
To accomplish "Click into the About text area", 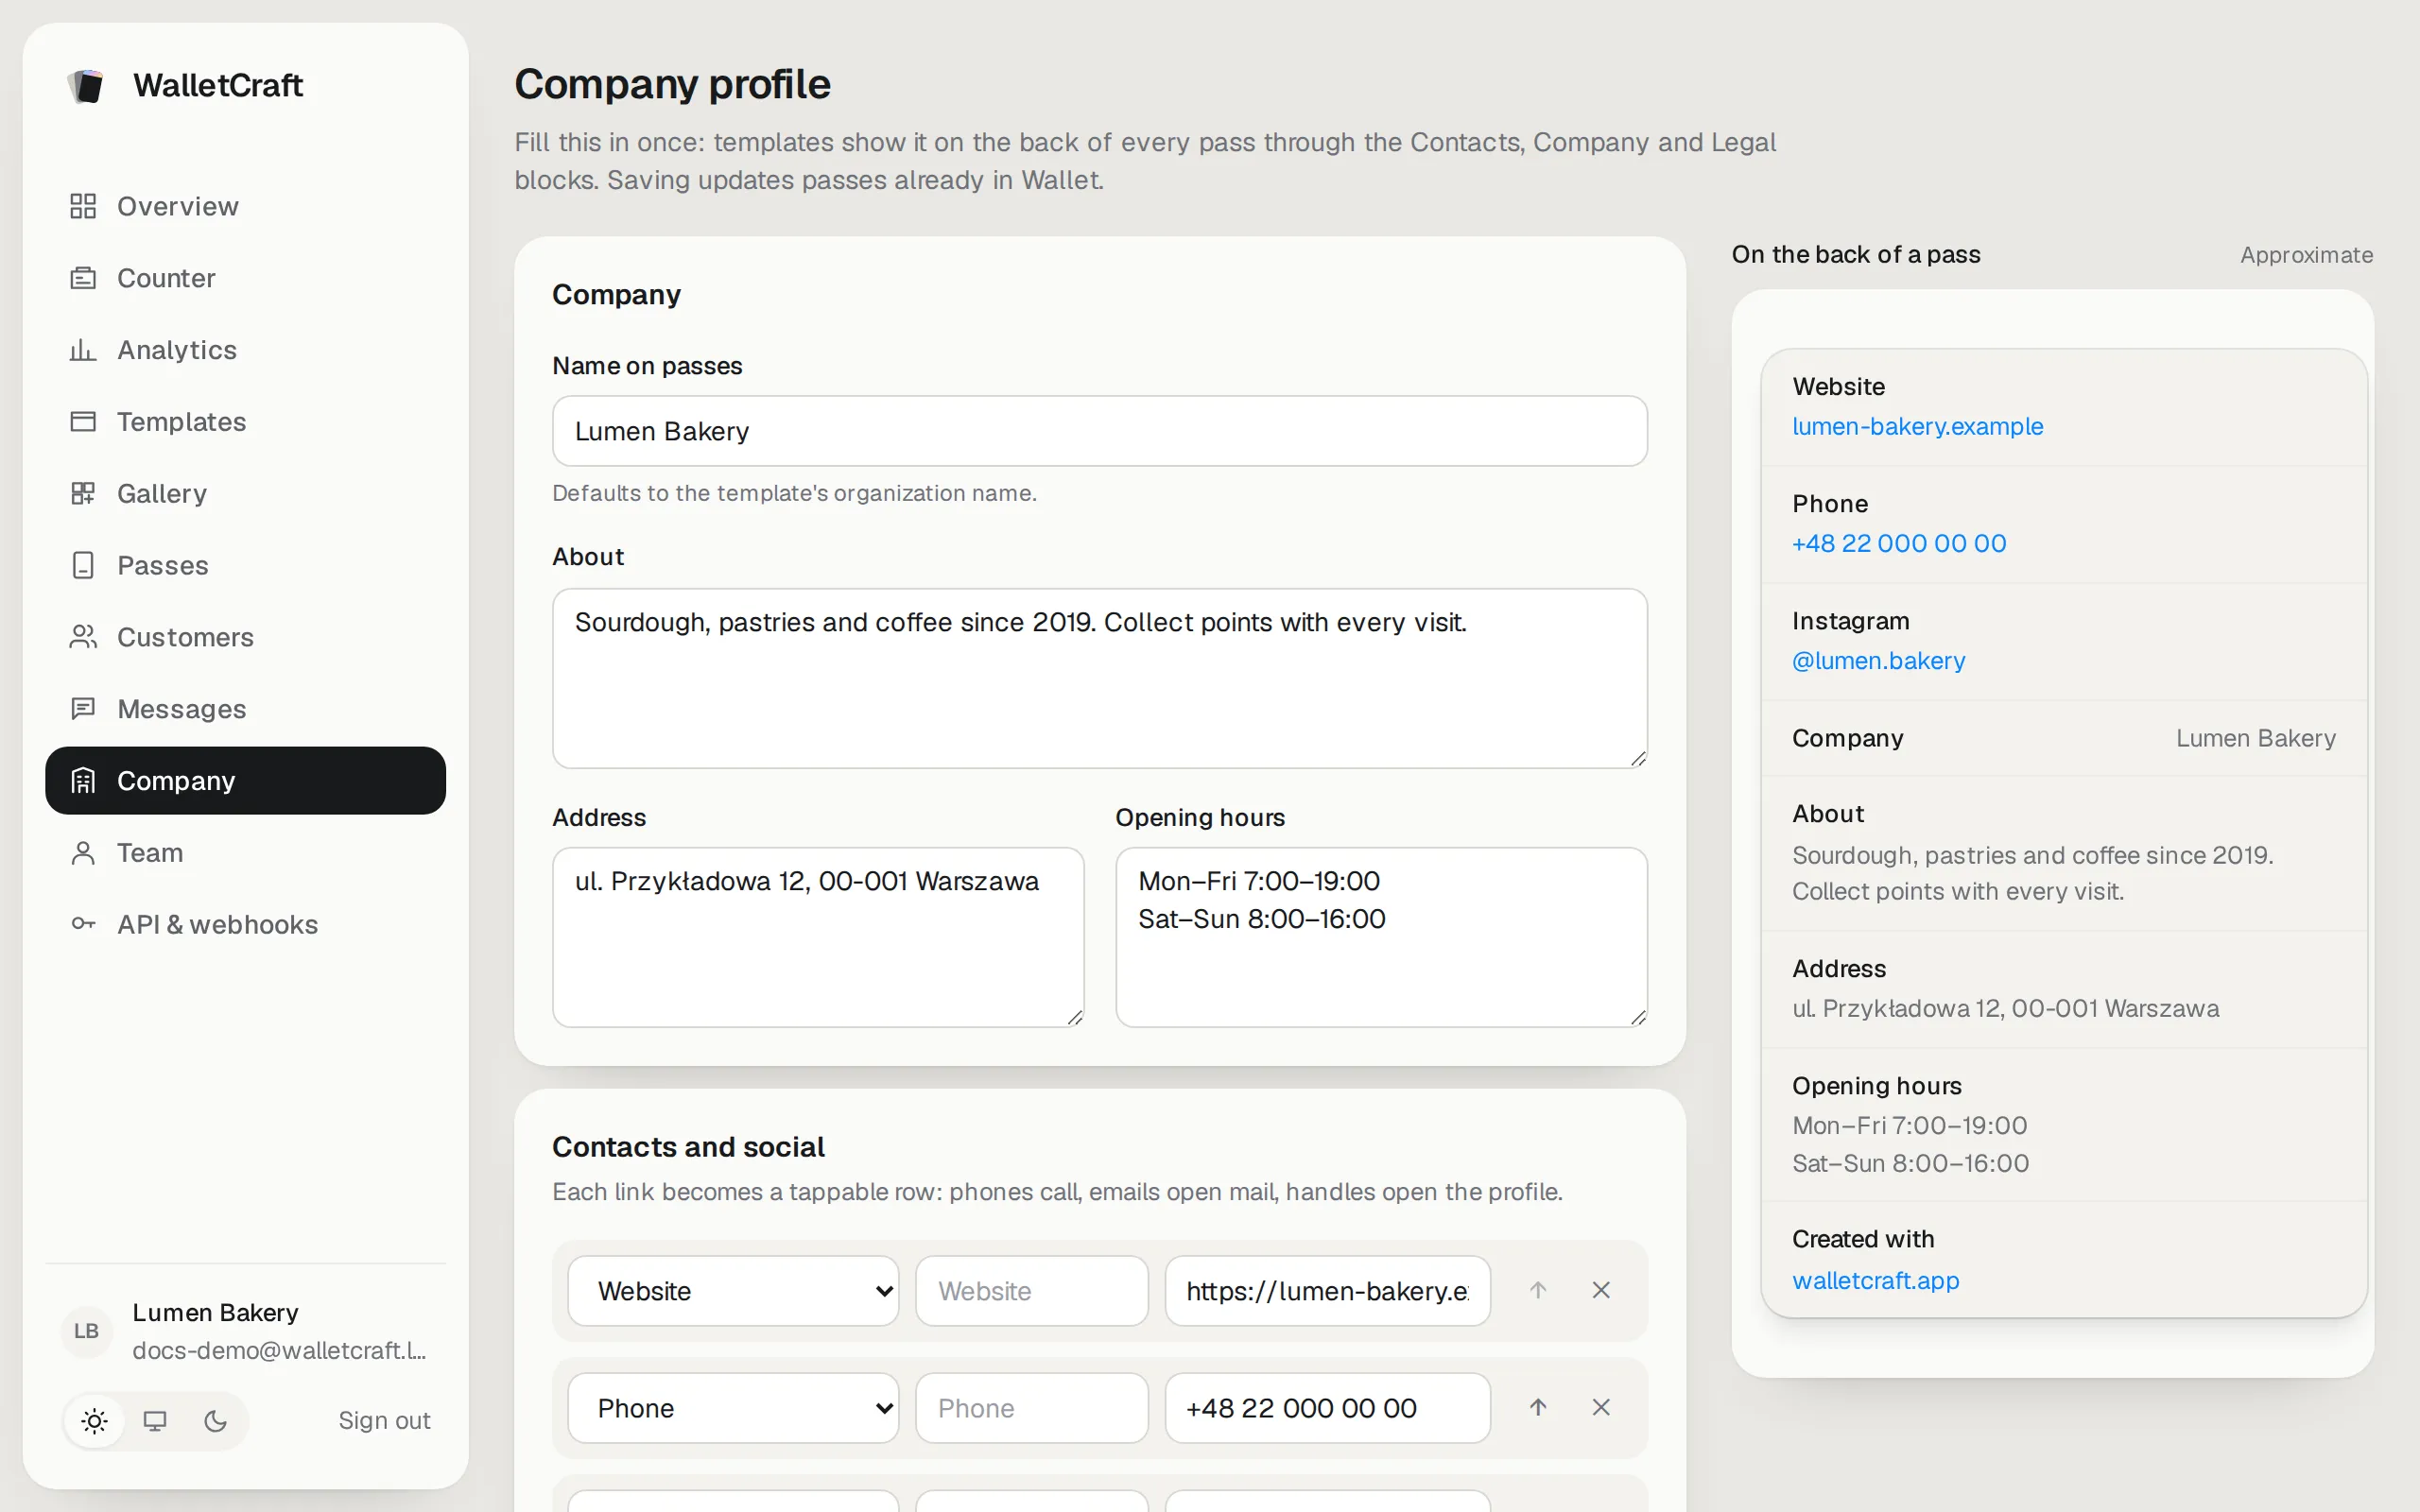I will pos(1099,678).
